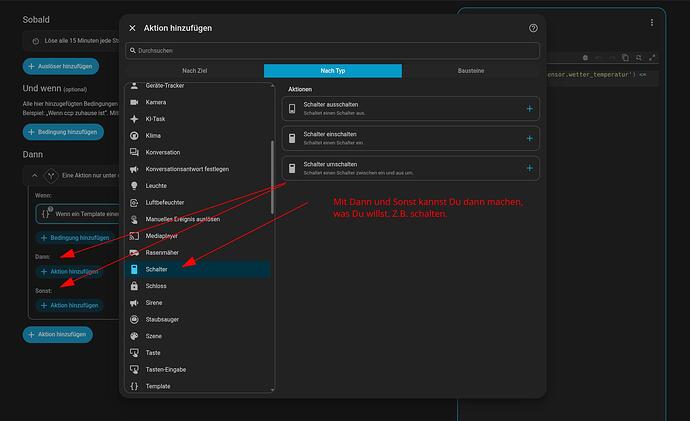Open help for the add action dialog
The height and width of the screenshot is (421, 690).
click(533, 28)
